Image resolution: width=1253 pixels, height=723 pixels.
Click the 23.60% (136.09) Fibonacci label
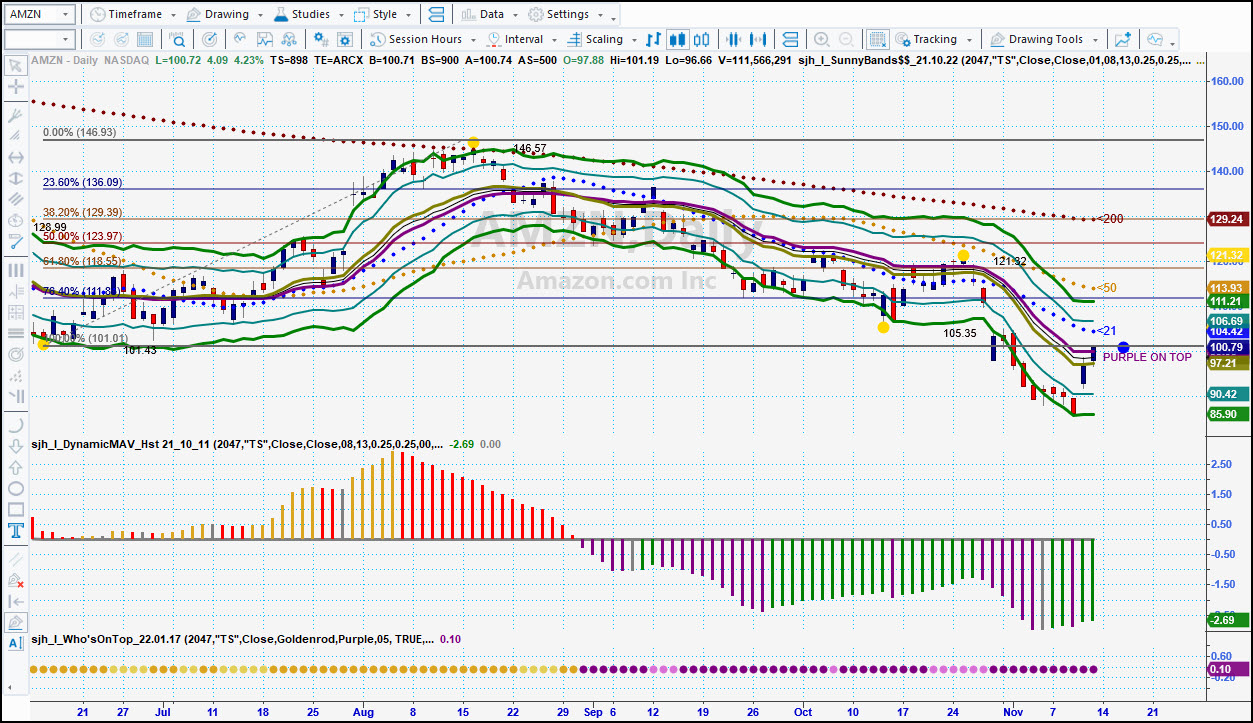pyautogui.click(x=82, y=182)
